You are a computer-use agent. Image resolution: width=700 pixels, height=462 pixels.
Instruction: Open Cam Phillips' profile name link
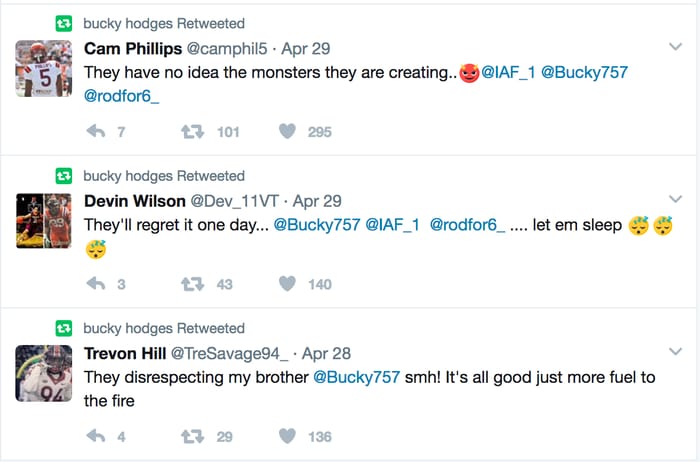(125, 48)
